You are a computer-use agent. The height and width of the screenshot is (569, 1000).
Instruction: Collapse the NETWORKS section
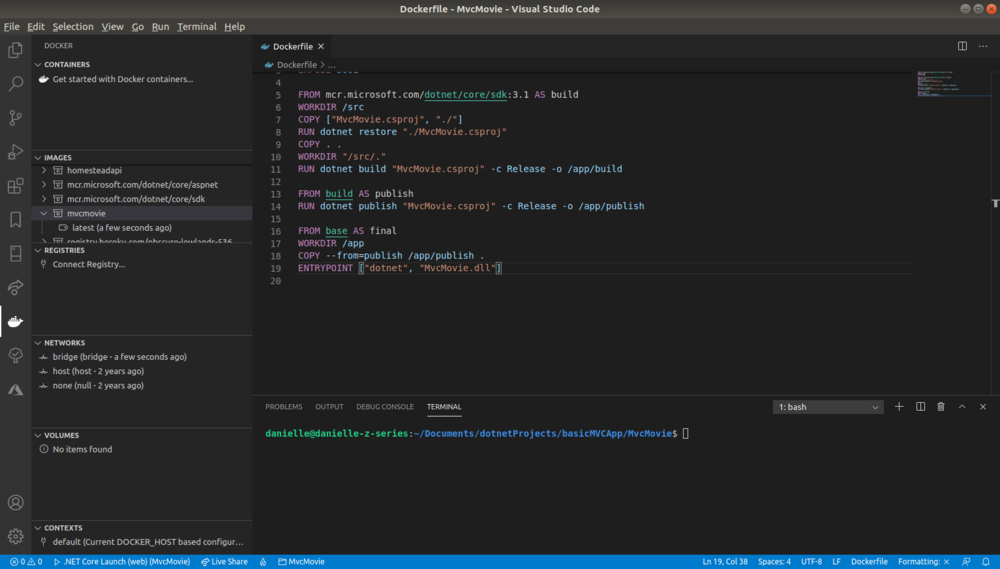38,343
